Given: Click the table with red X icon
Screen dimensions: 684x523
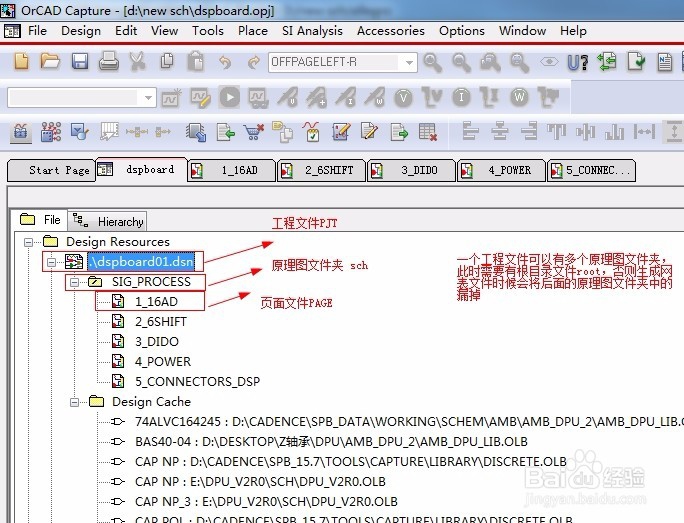Looking at the screenshot, I should click(428, 132).
